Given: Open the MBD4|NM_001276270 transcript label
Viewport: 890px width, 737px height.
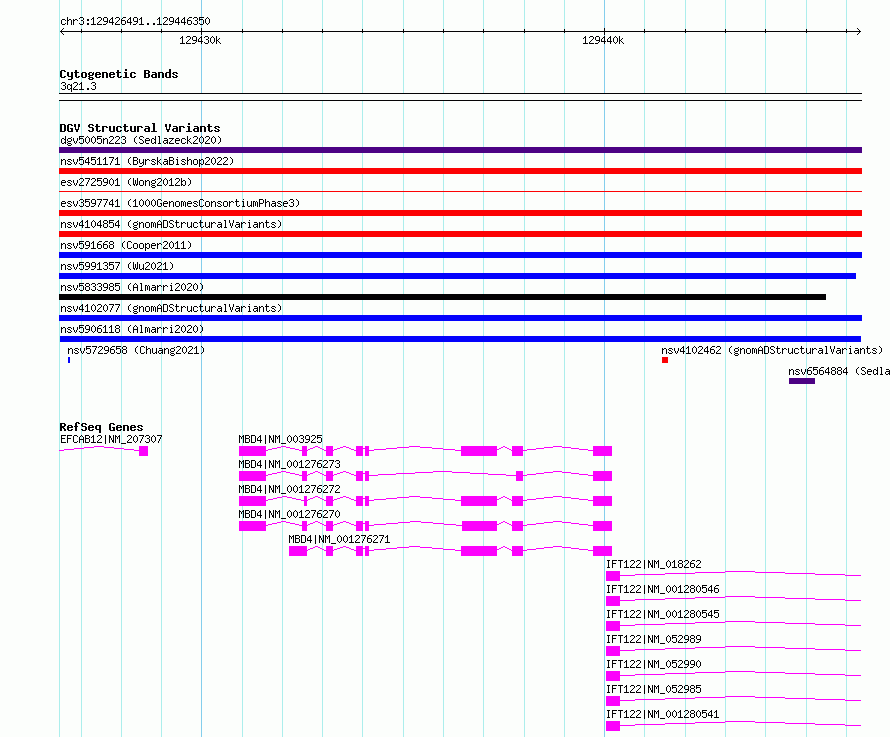Looking at the screenshot, I should (289, 514).
